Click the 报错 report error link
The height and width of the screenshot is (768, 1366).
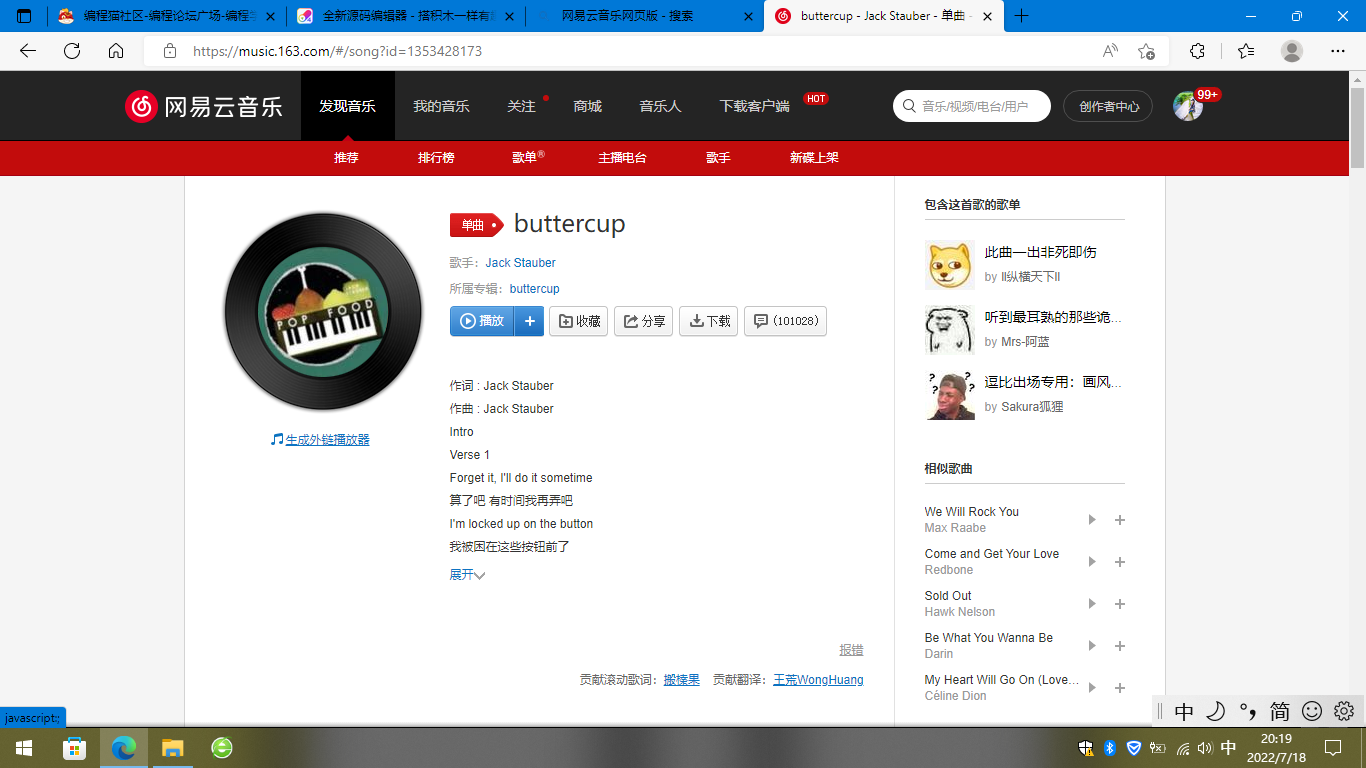[x=851, y=650]
